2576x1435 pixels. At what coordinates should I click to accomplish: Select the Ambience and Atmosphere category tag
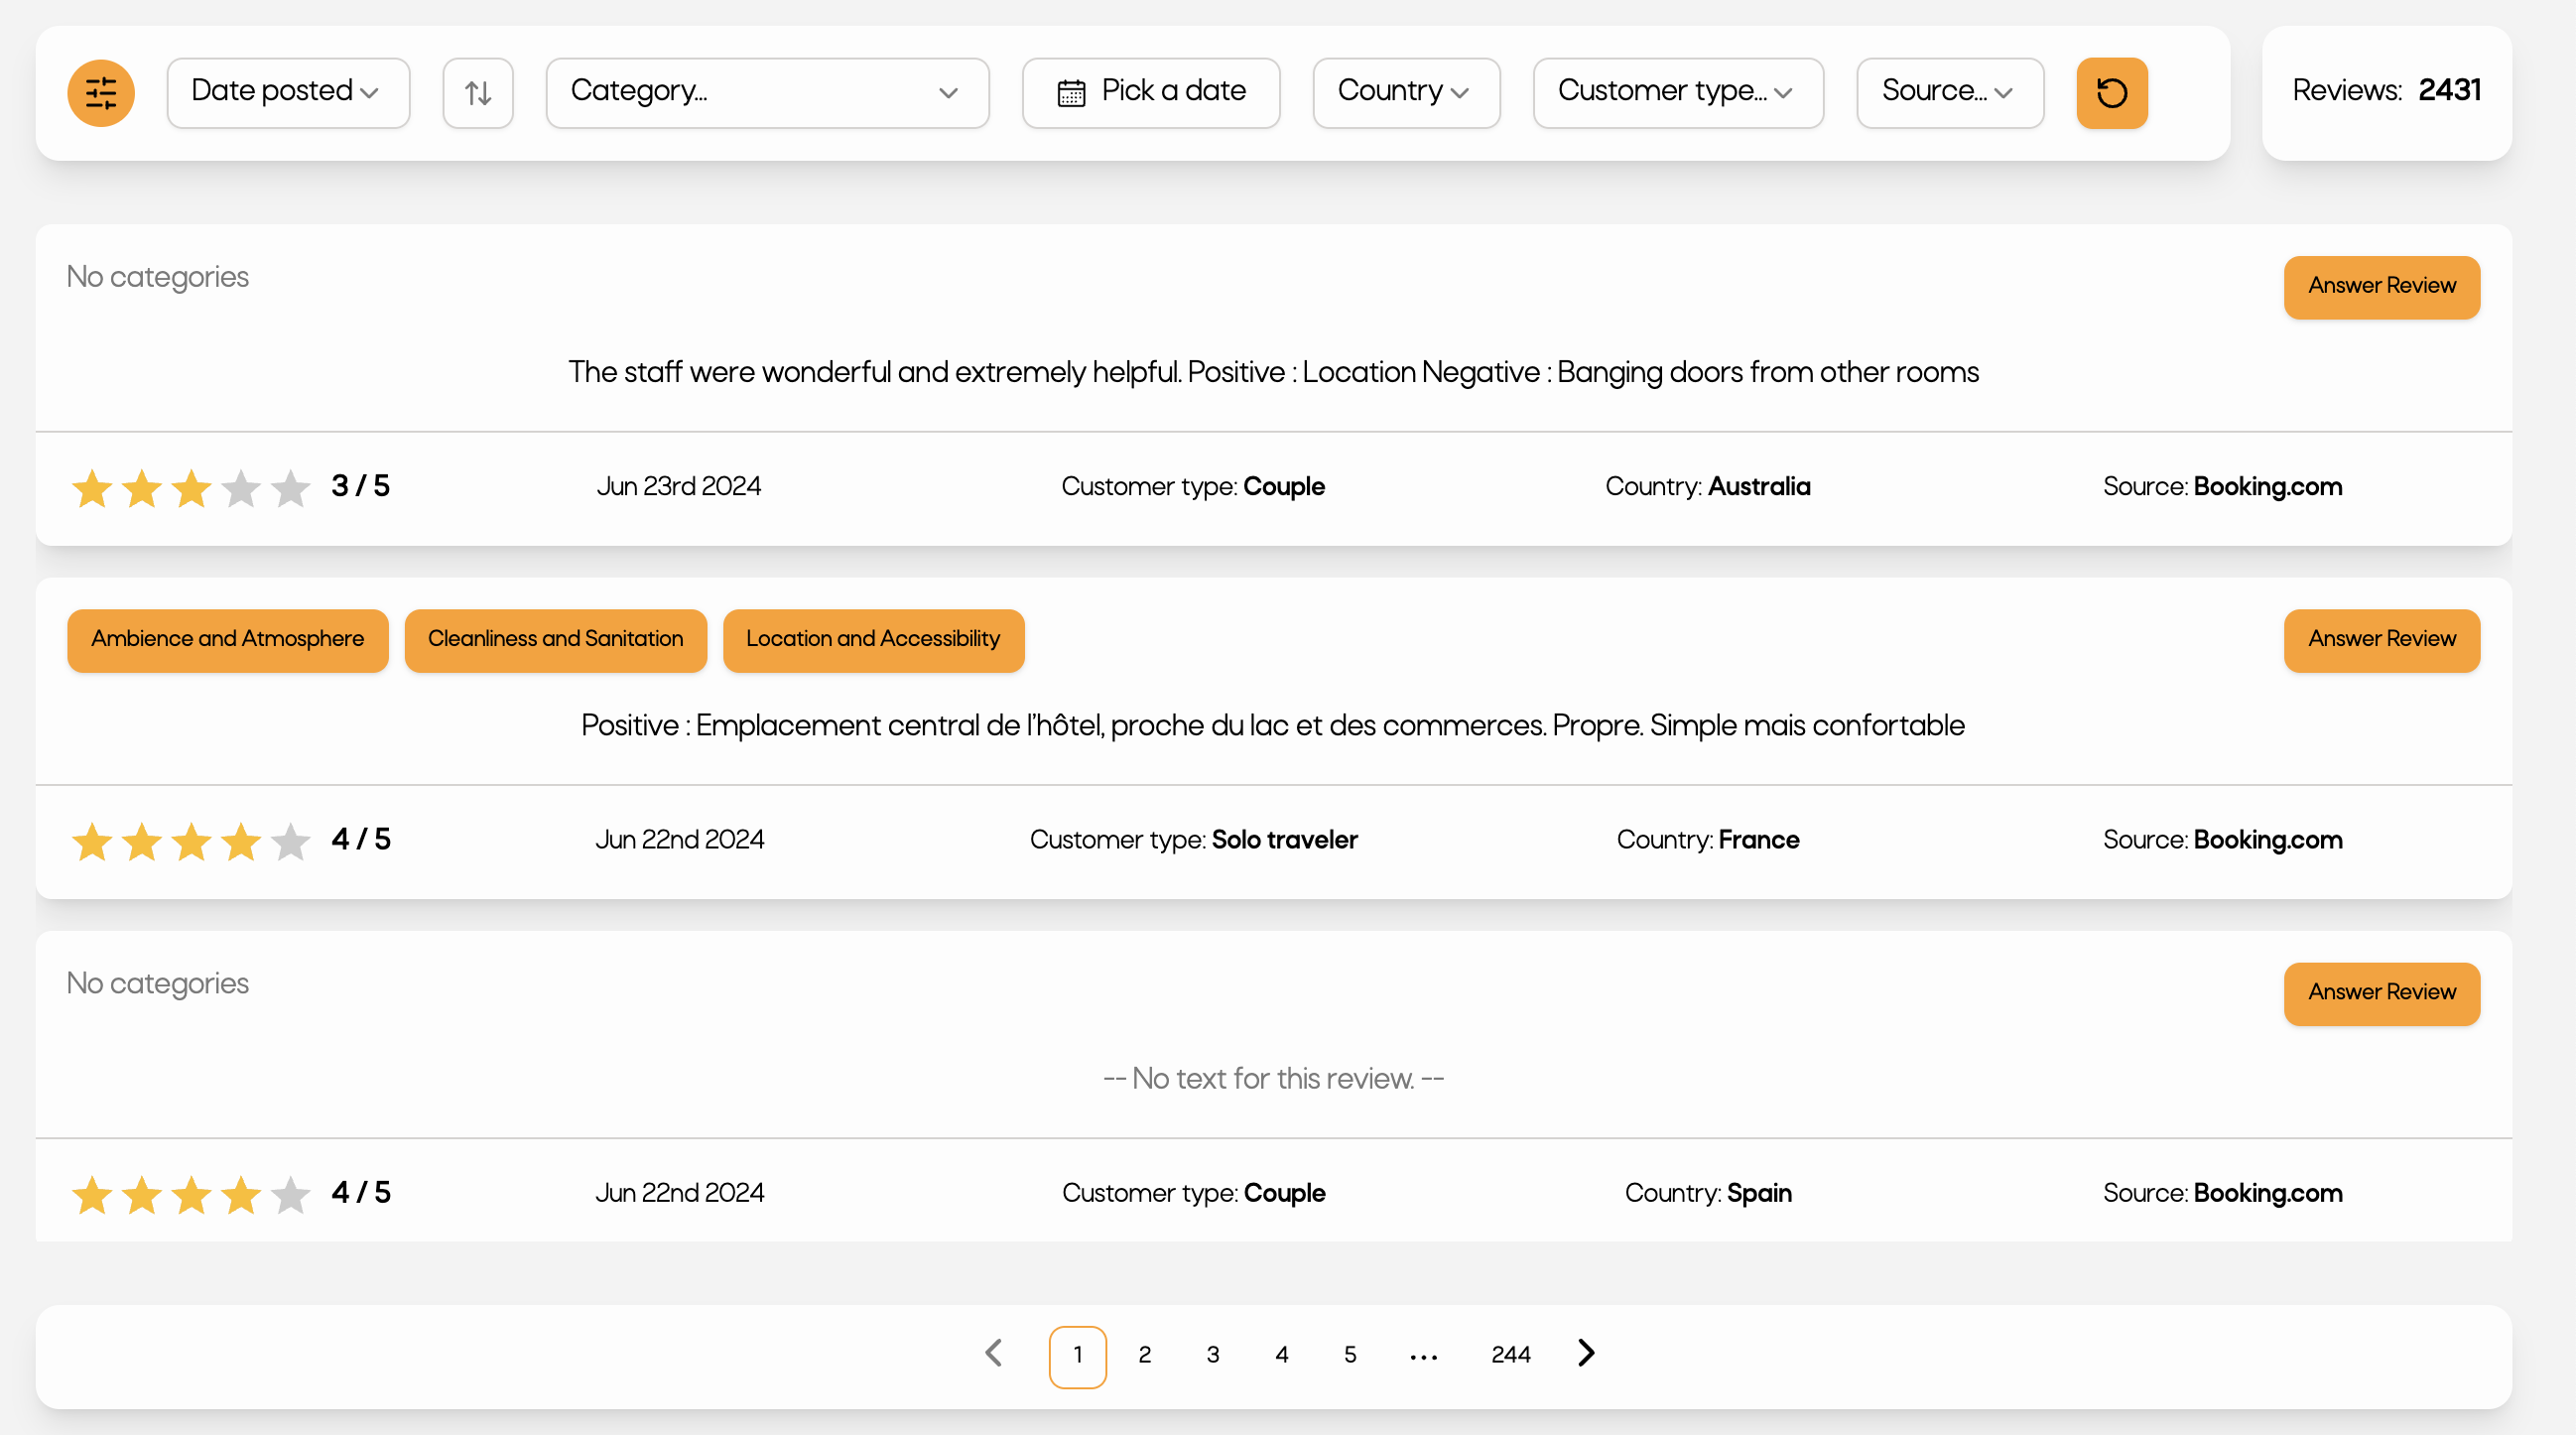(228, 640)
